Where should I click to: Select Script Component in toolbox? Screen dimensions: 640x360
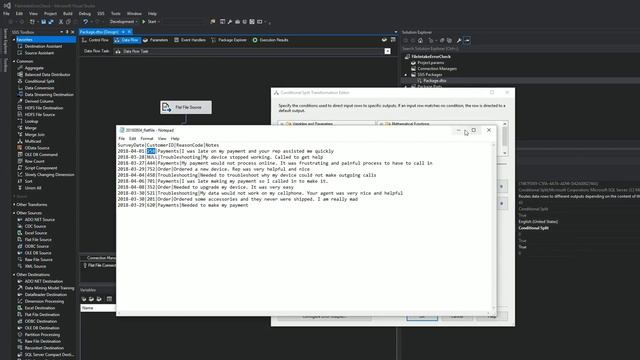[41, 168]
